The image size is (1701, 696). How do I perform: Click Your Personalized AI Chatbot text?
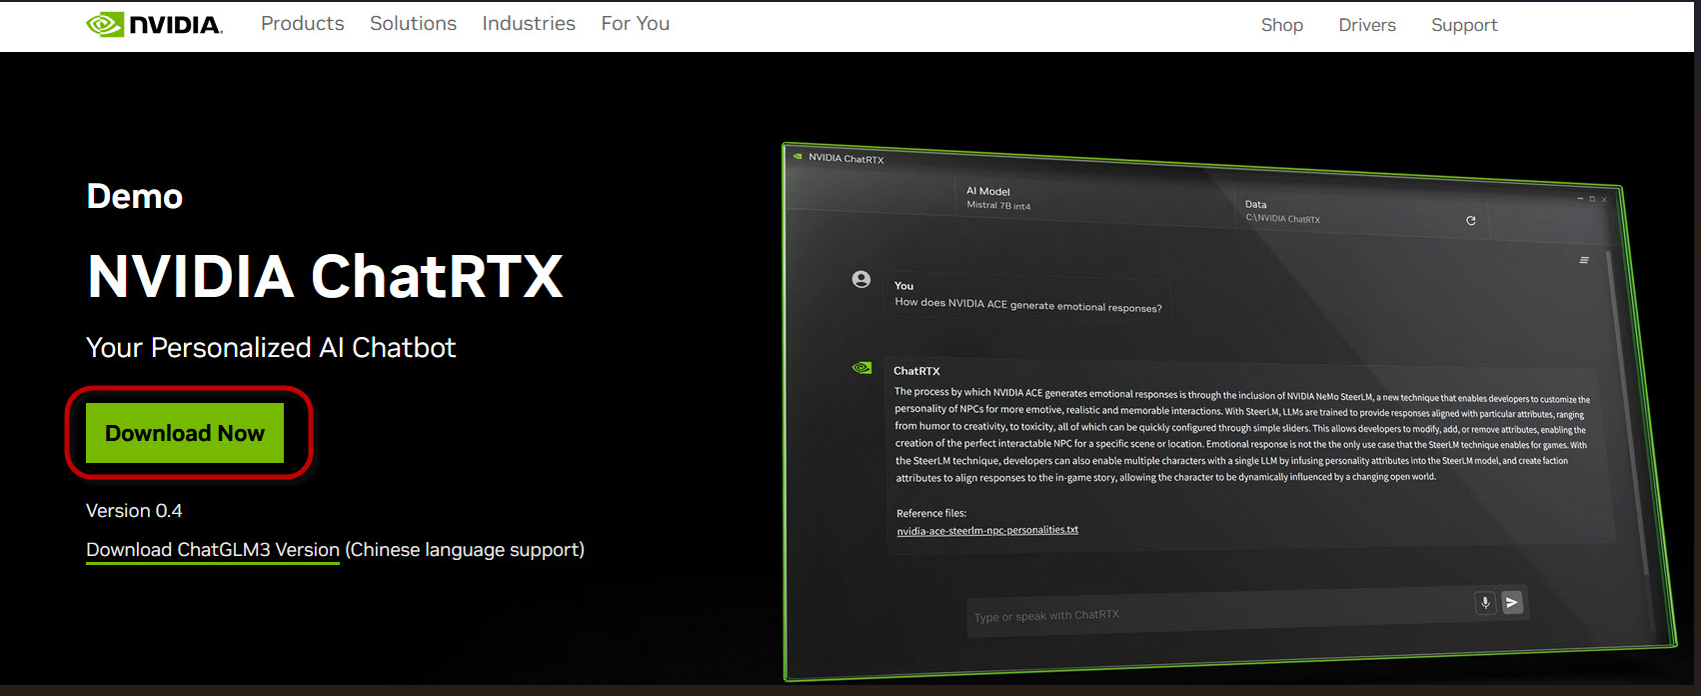pyautogui.click(x=271, y=348)
